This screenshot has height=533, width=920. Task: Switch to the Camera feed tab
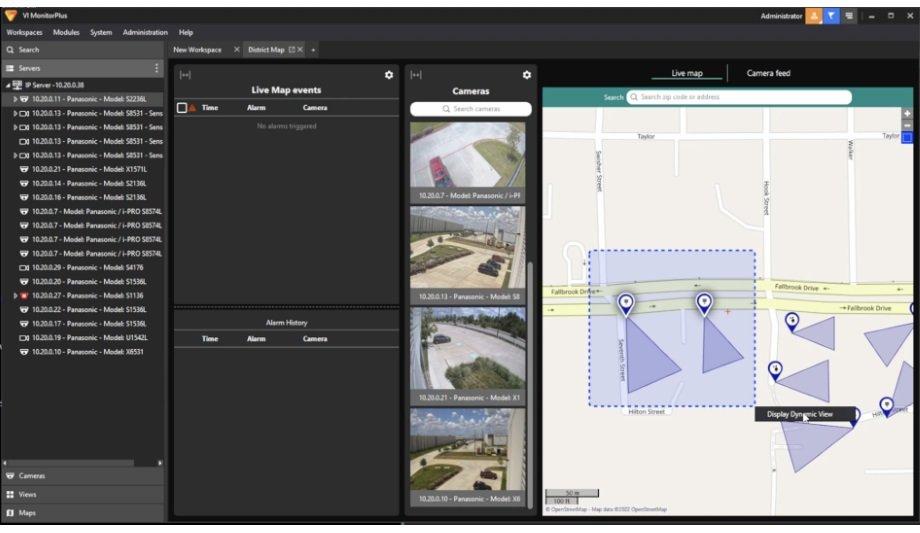pos(768,73)
